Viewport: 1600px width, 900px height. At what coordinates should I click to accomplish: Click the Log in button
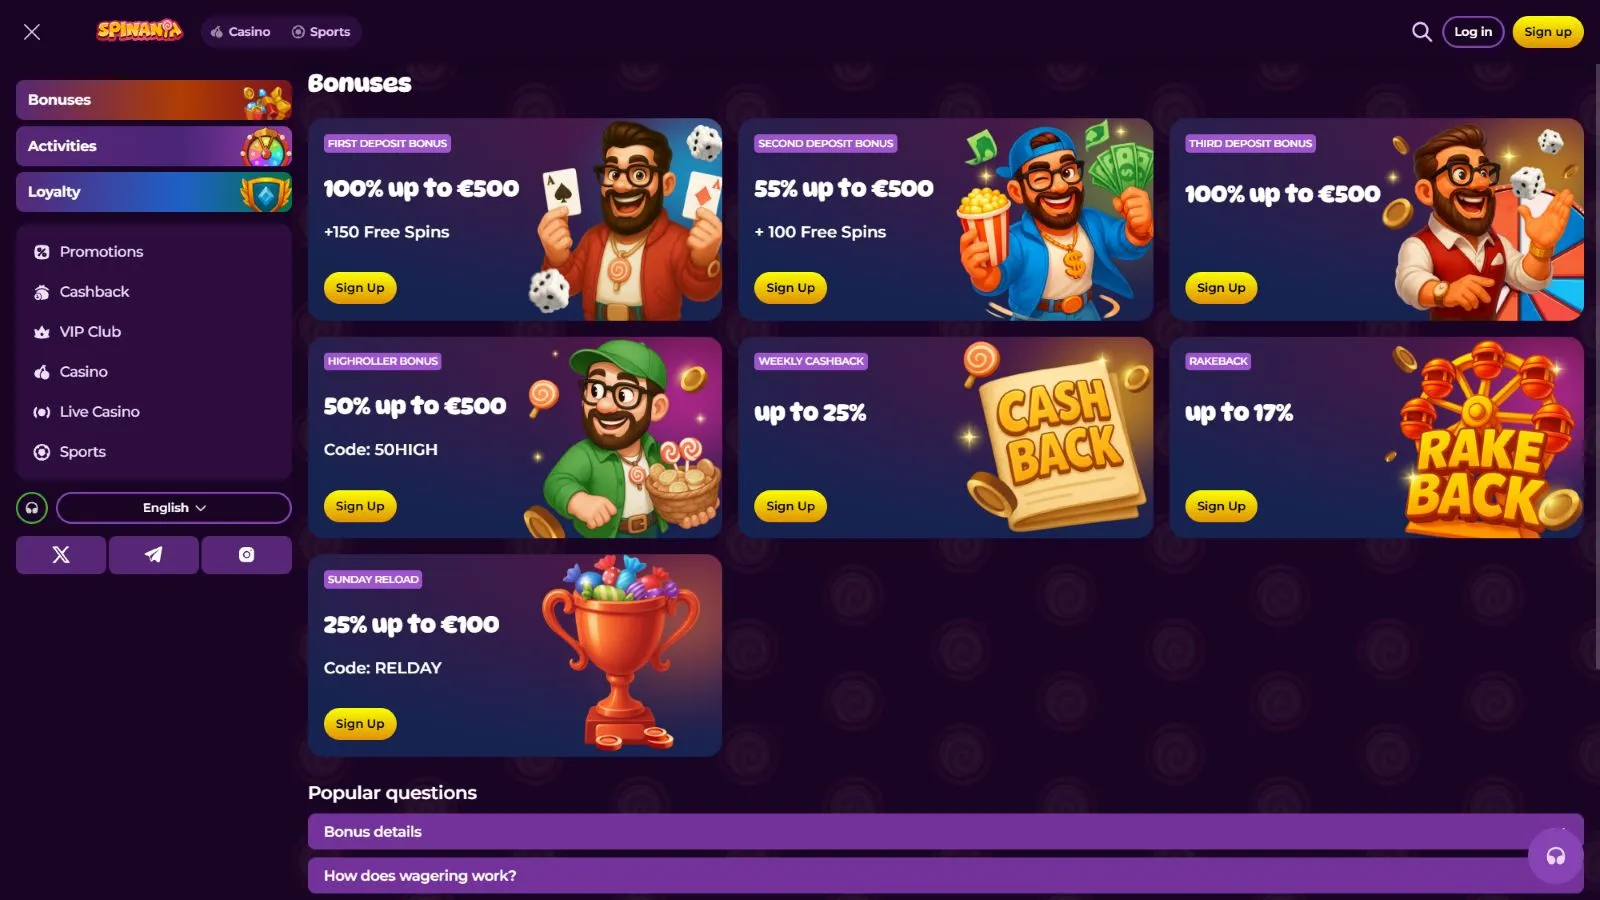(x=1473, y=32)
